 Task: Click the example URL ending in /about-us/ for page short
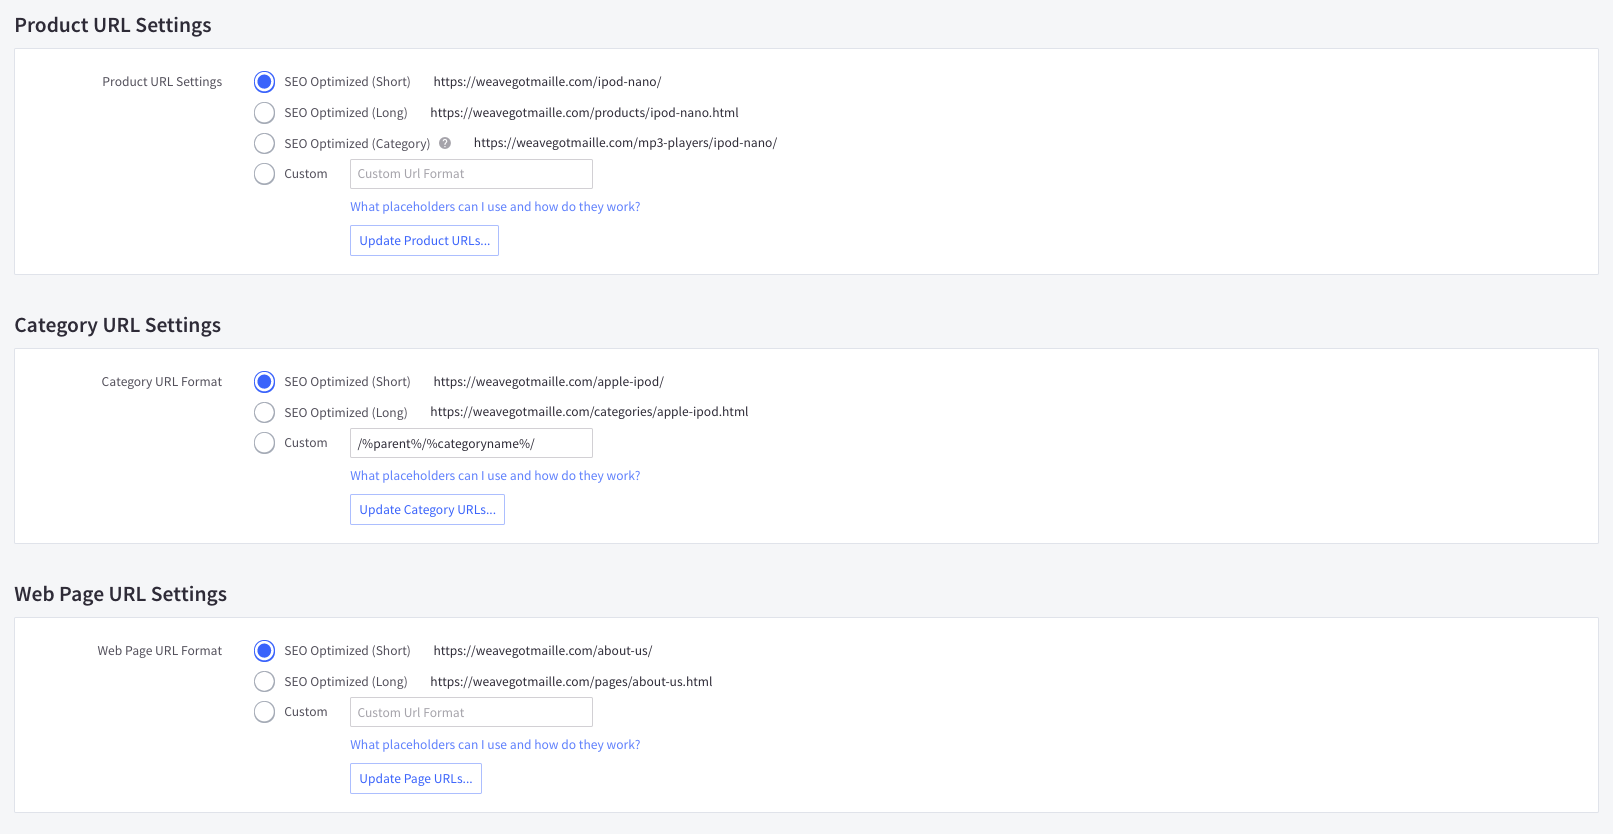click(x=543, y=651)
